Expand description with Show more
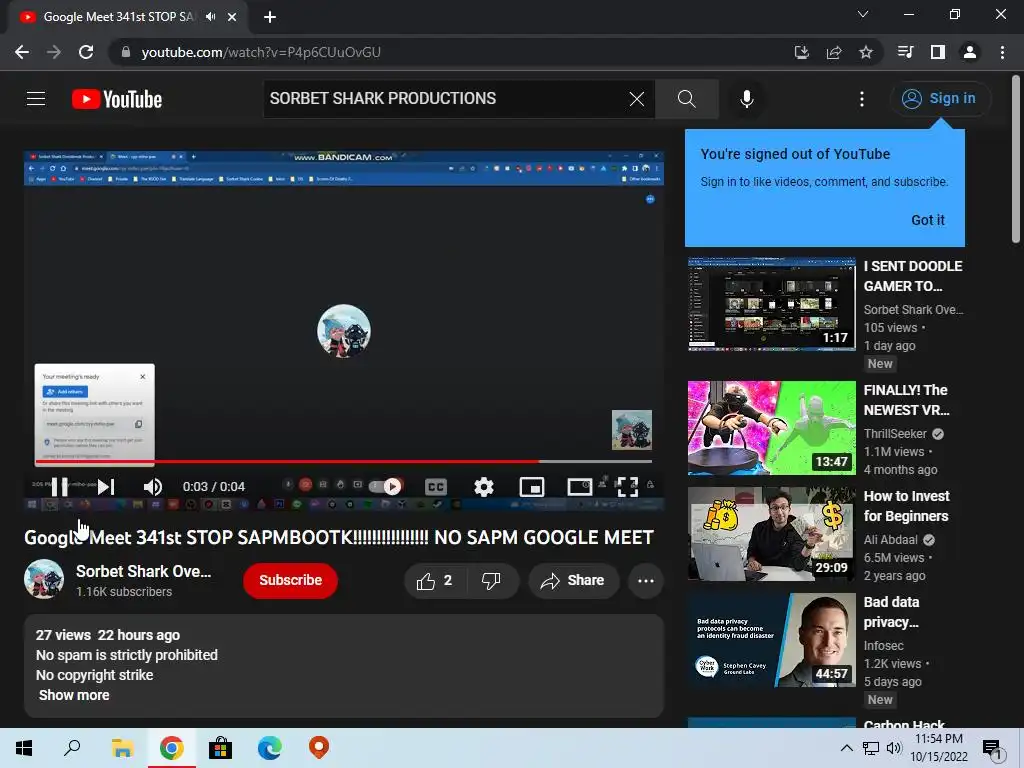The image size is (1024, 768). [x=74, y=695]
